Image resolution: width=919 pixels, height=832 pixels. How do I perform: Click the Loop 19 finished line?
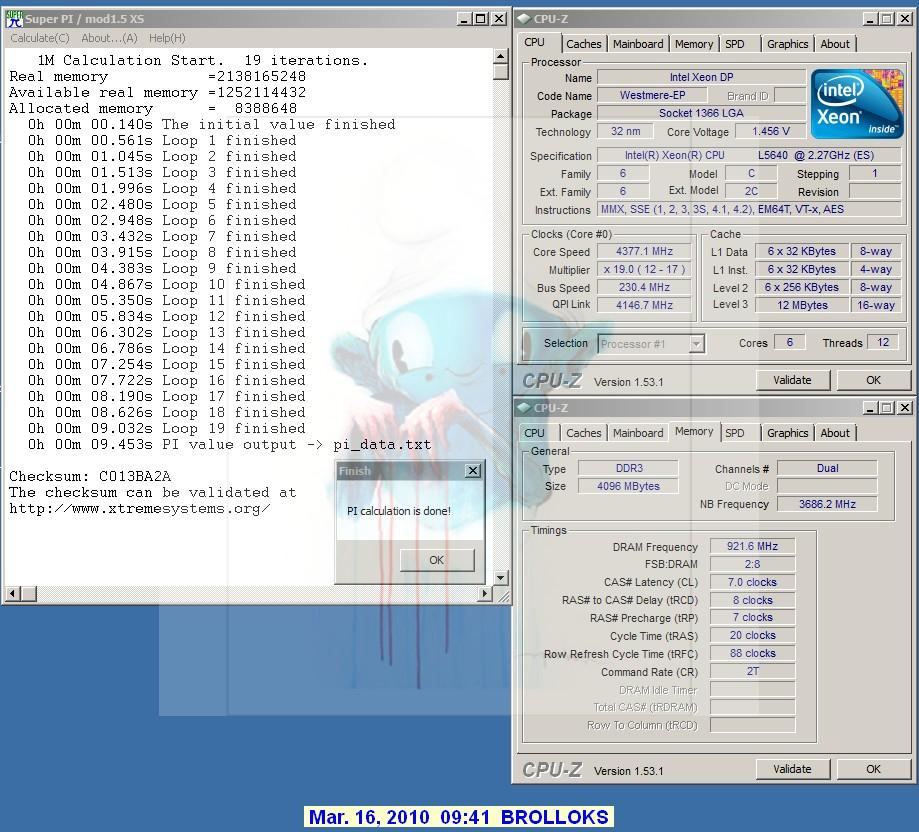(166, 428)
